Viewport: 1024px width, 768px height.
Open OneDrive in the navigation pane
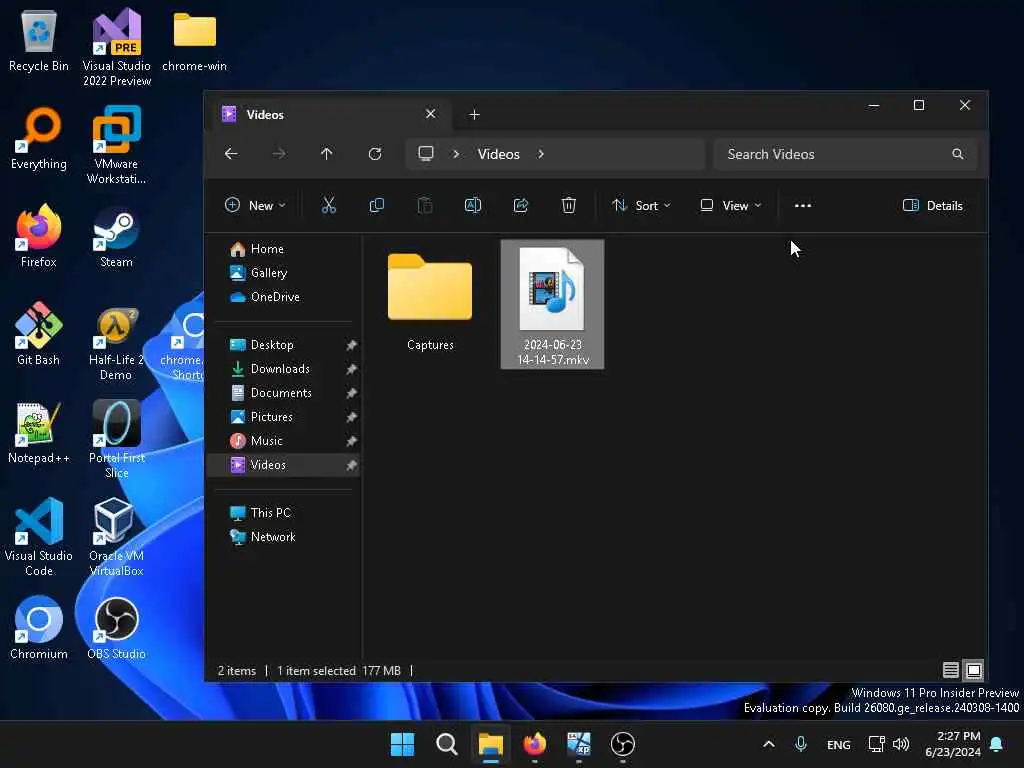tap(284, 296)
